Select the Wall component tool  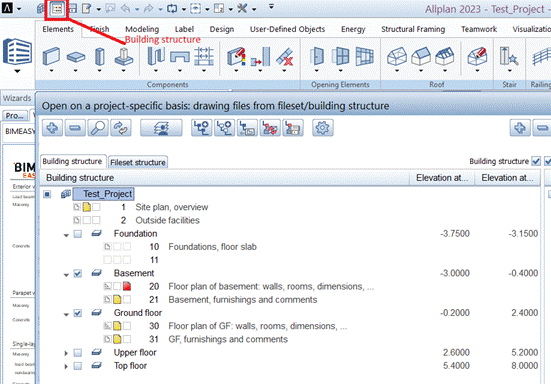tap(51, 57)
